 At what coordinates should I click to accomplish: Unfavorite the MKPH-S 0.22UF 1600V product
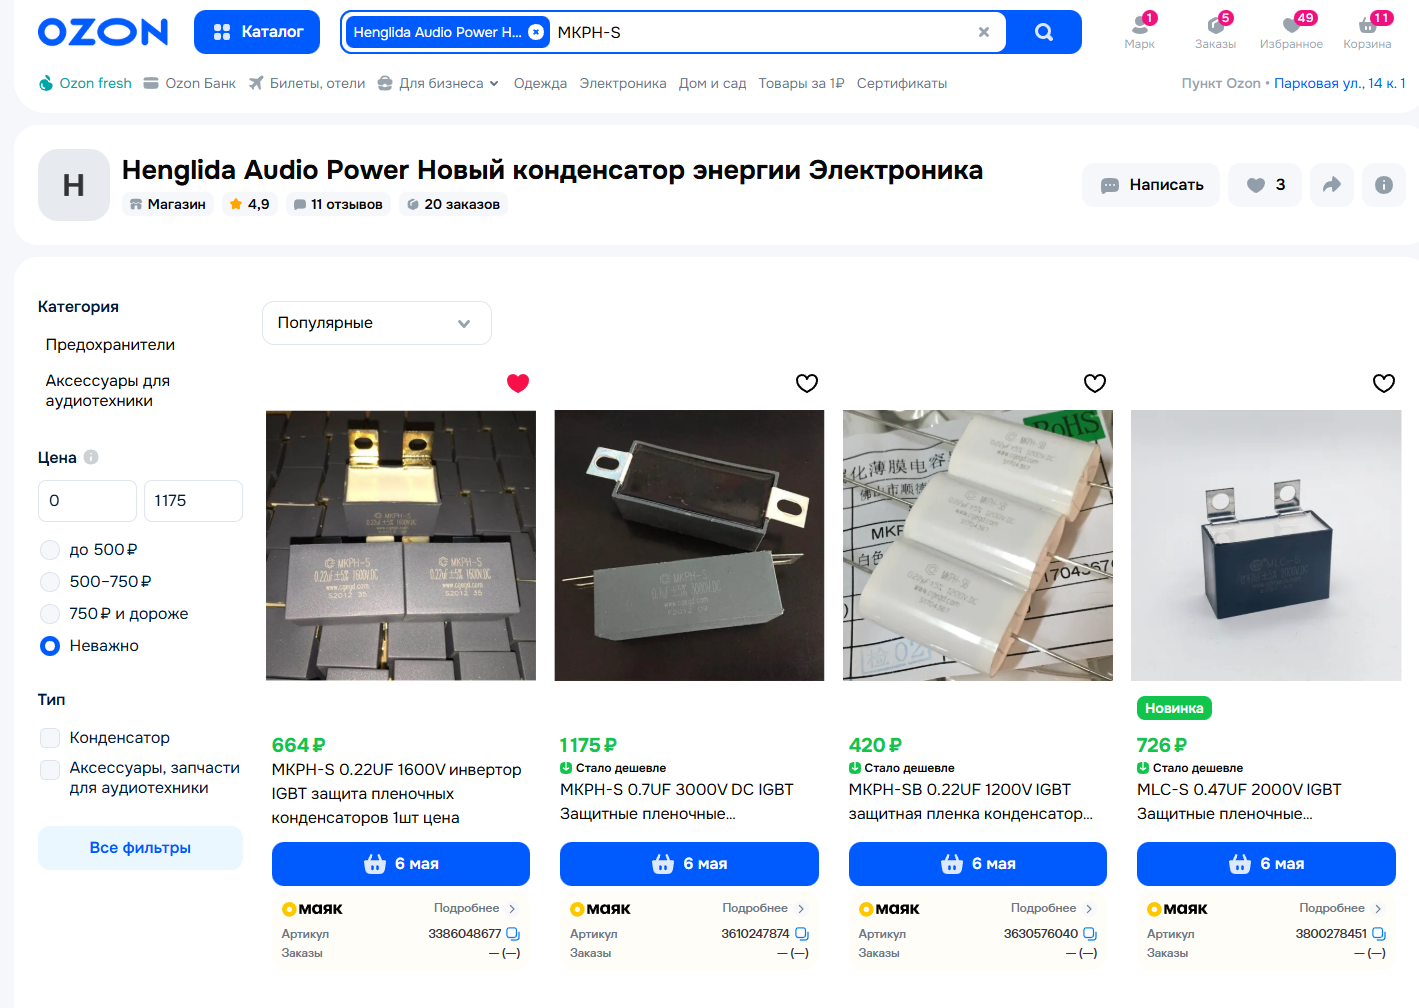pyautogui.click(x=518, y=383)
